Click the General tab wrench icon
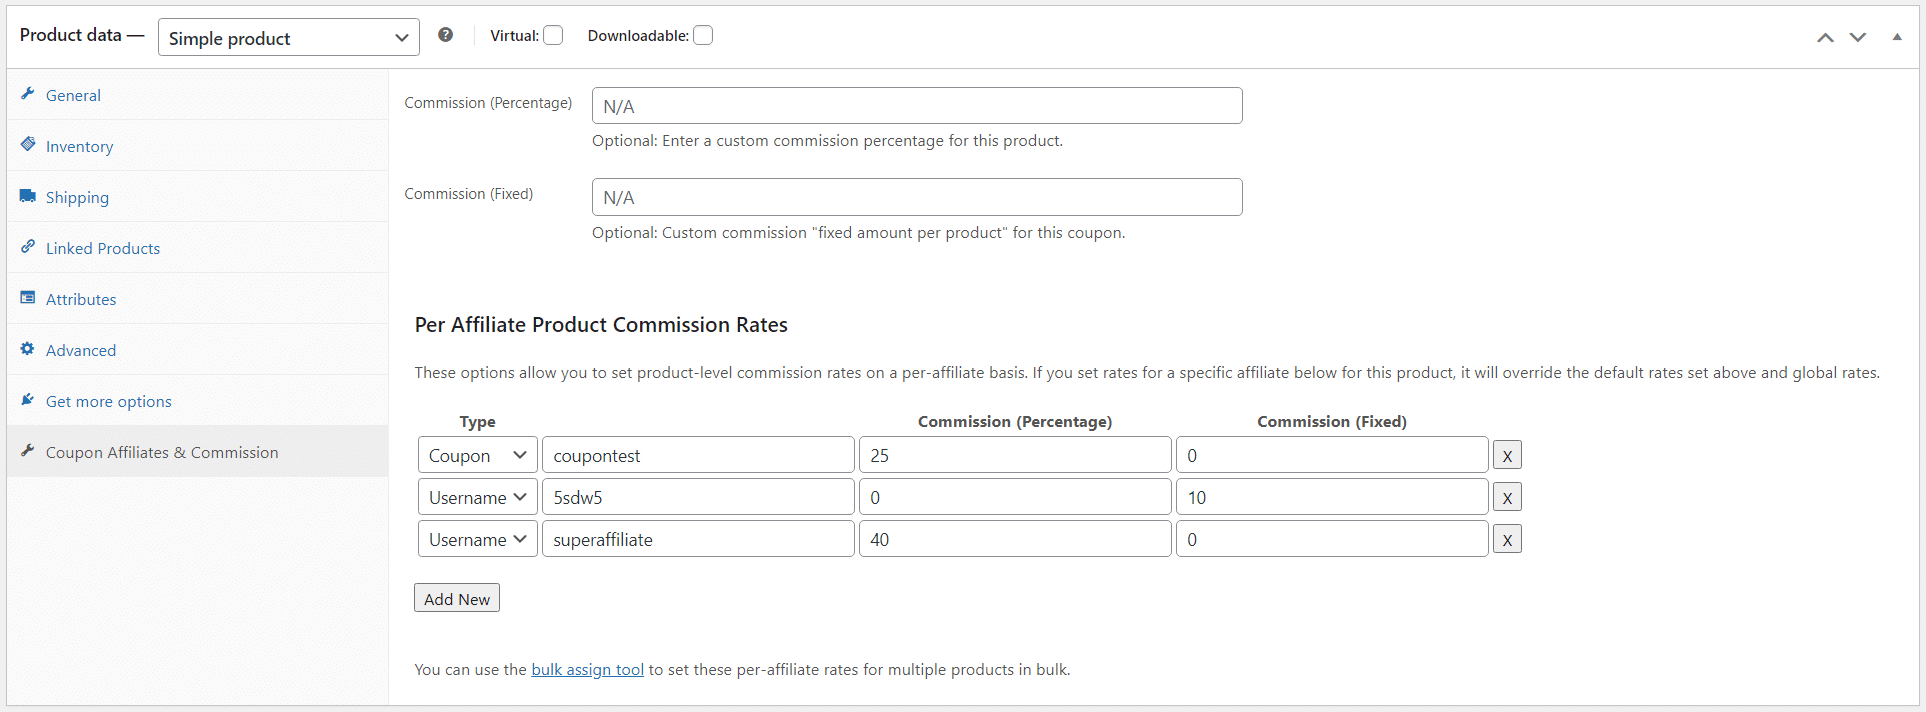Image resolution: width=1926 pixels, height=712 pixels. point(28,94)
